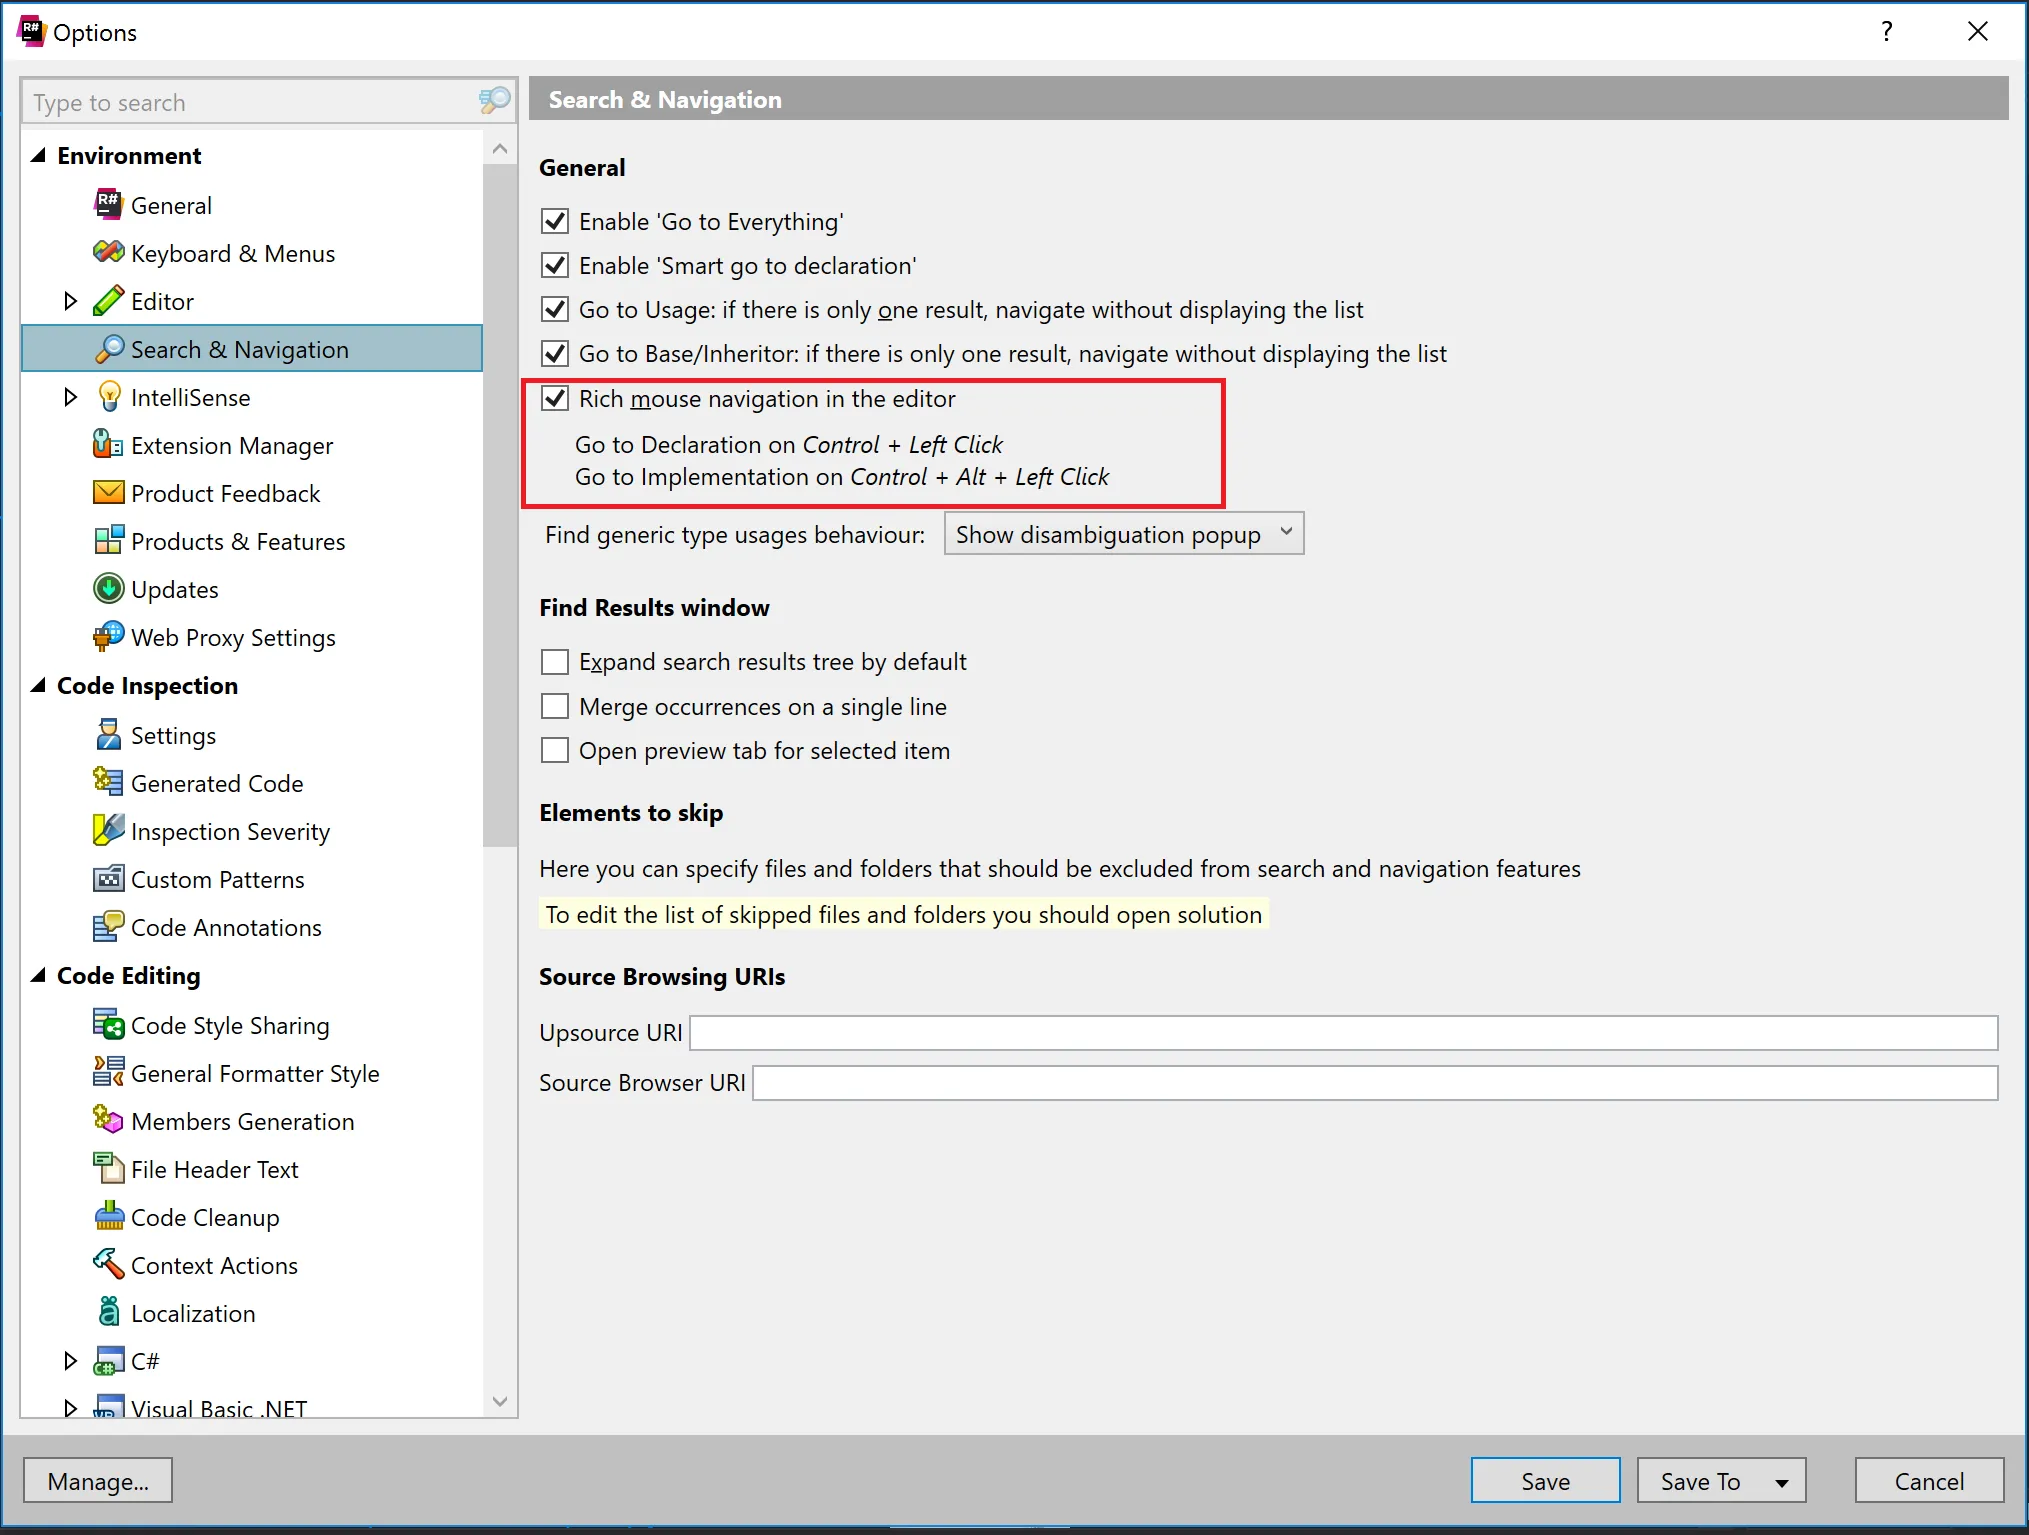This screenshot has width=2029, height=1535.
Task: Click the Keyboard & Menus icon
Action: click(108, 253)
